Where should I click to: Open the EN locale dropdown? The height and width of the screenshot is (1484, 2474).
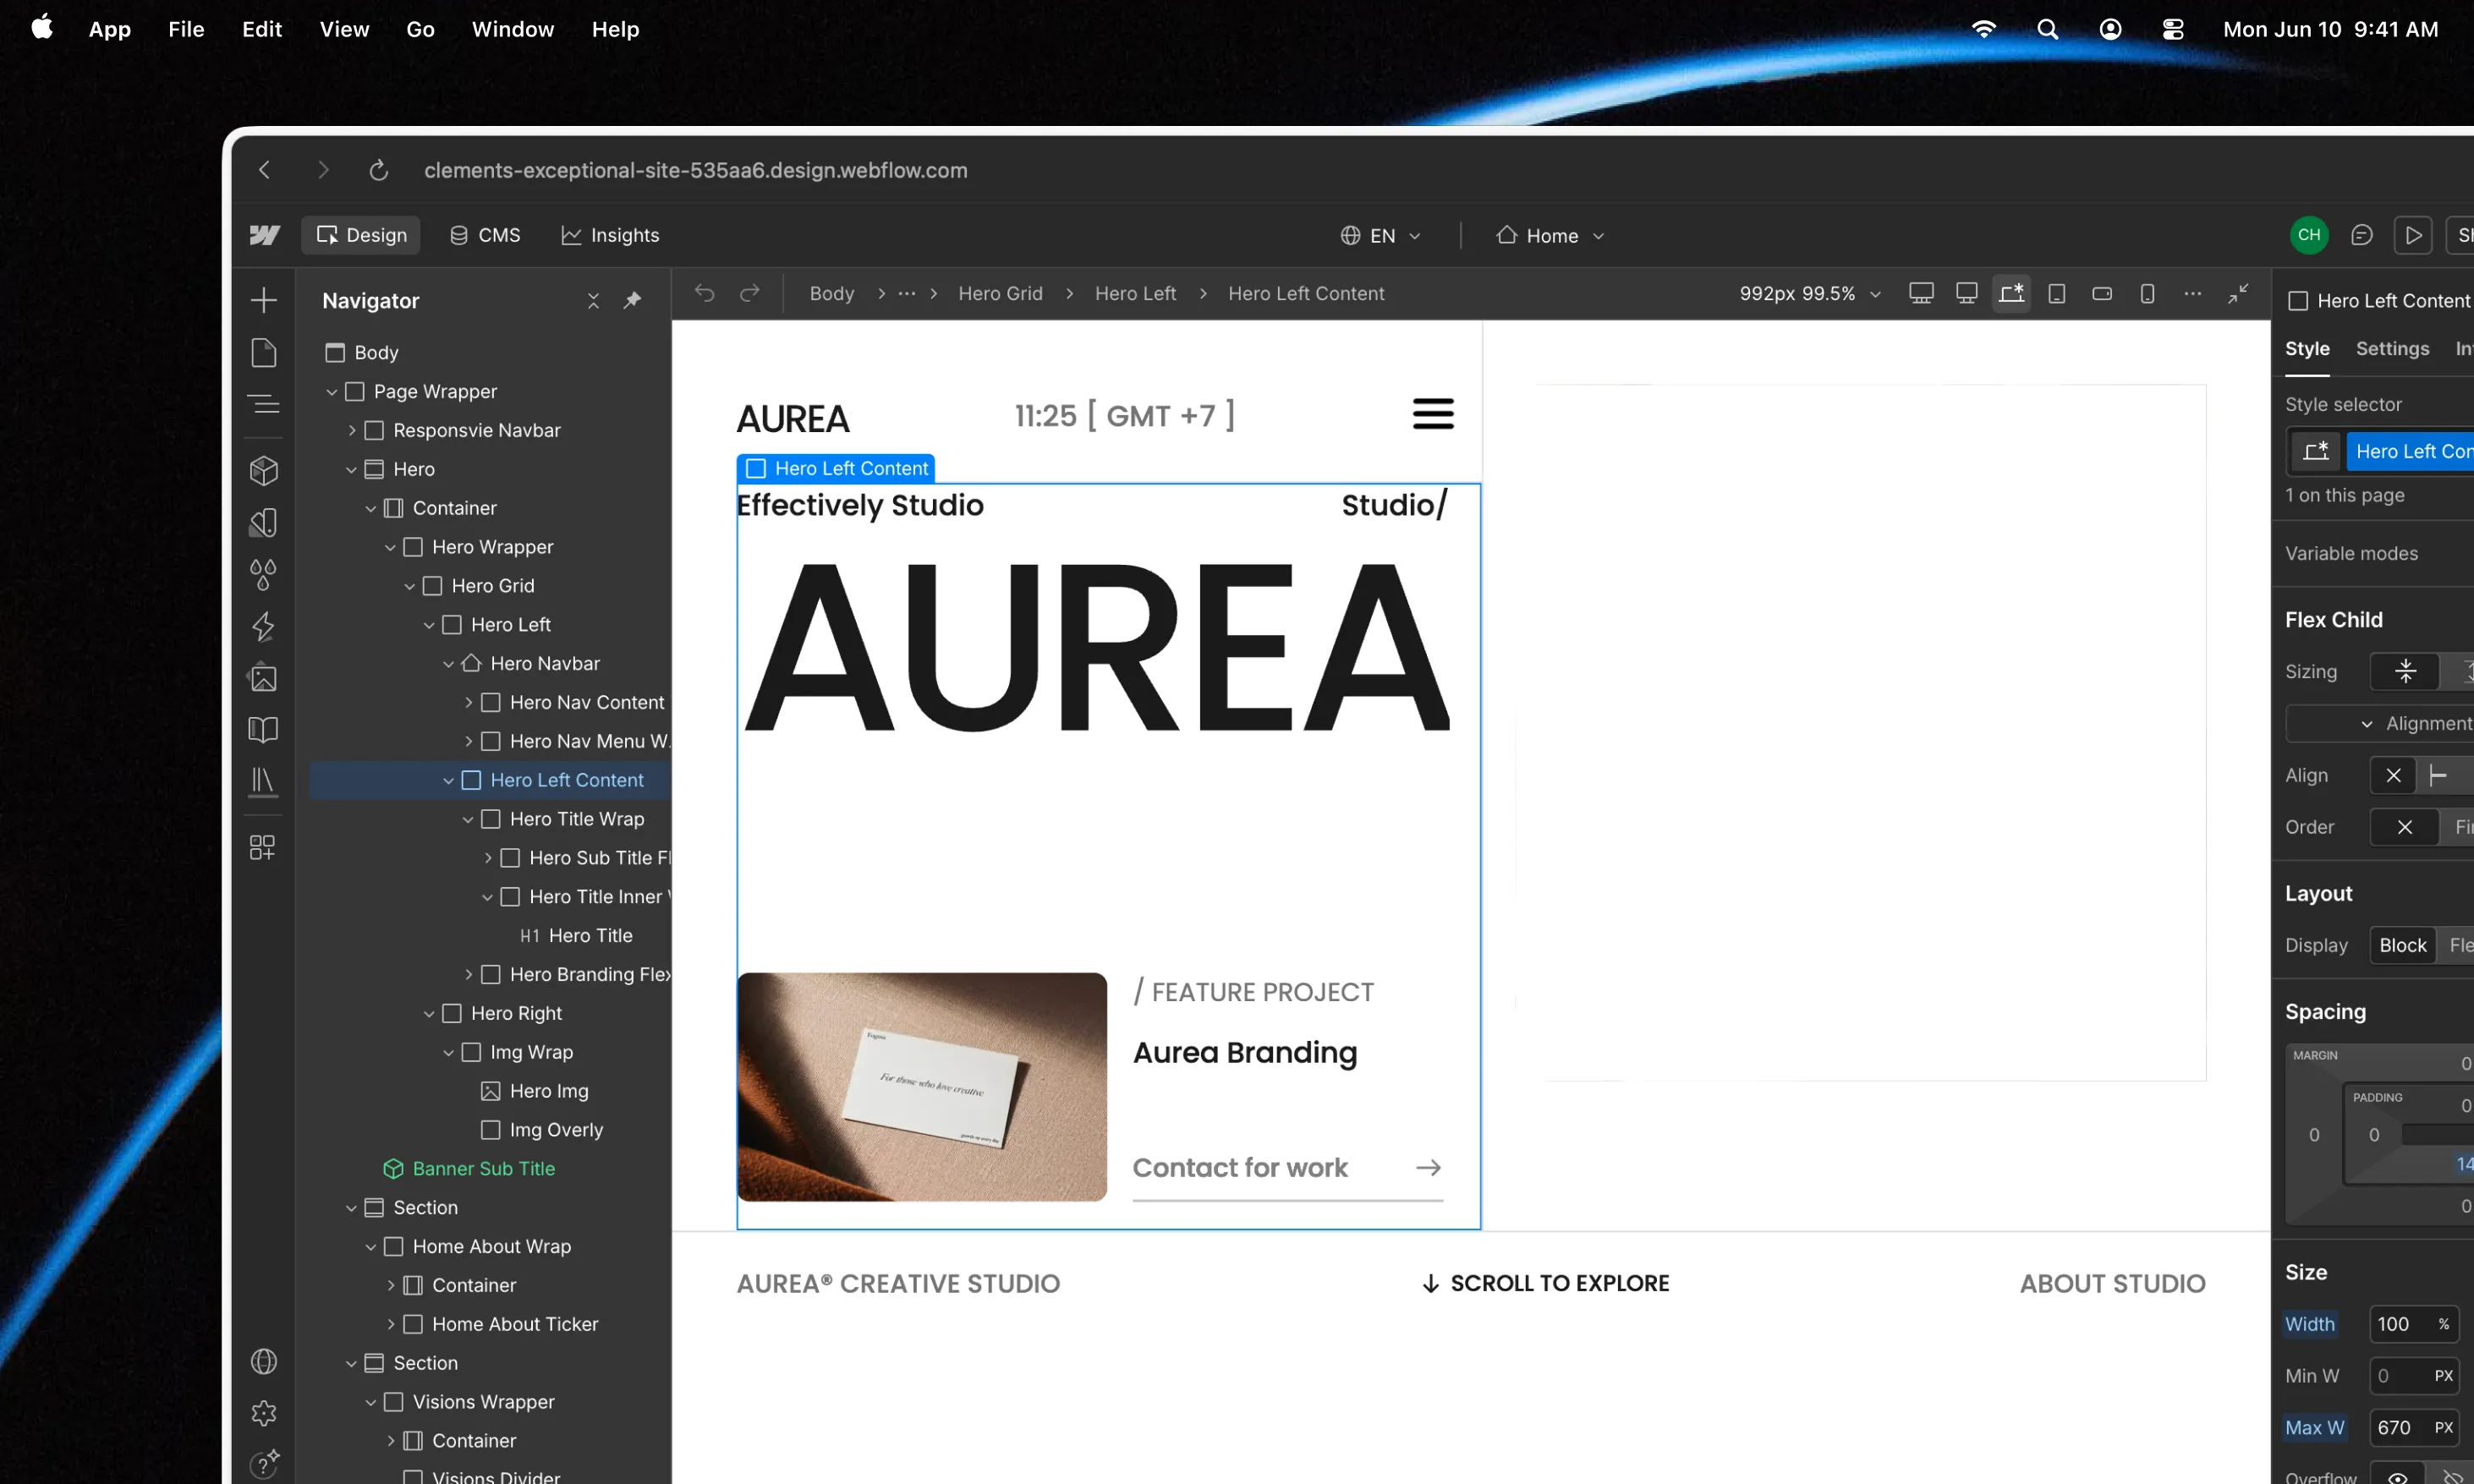[x=1381, y=235]
